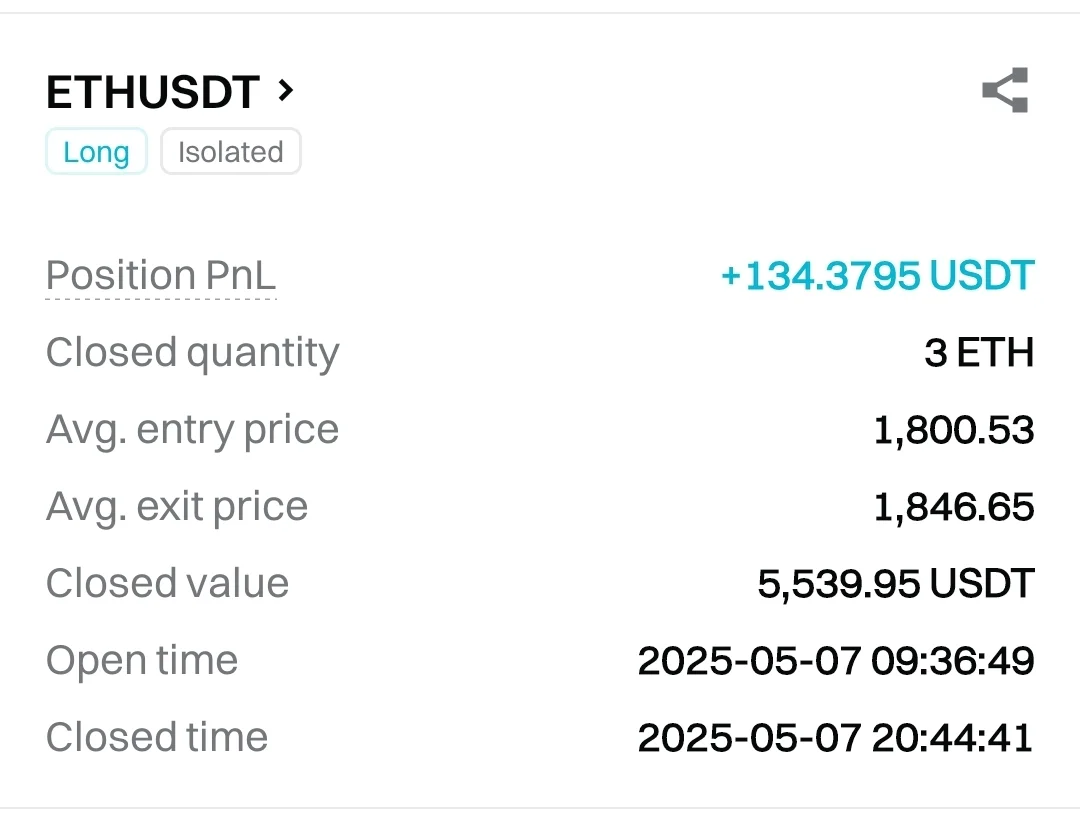Select the 09:36:49 open time value
The height and width of the screenshot is (814, 1080).
(953, 661)
